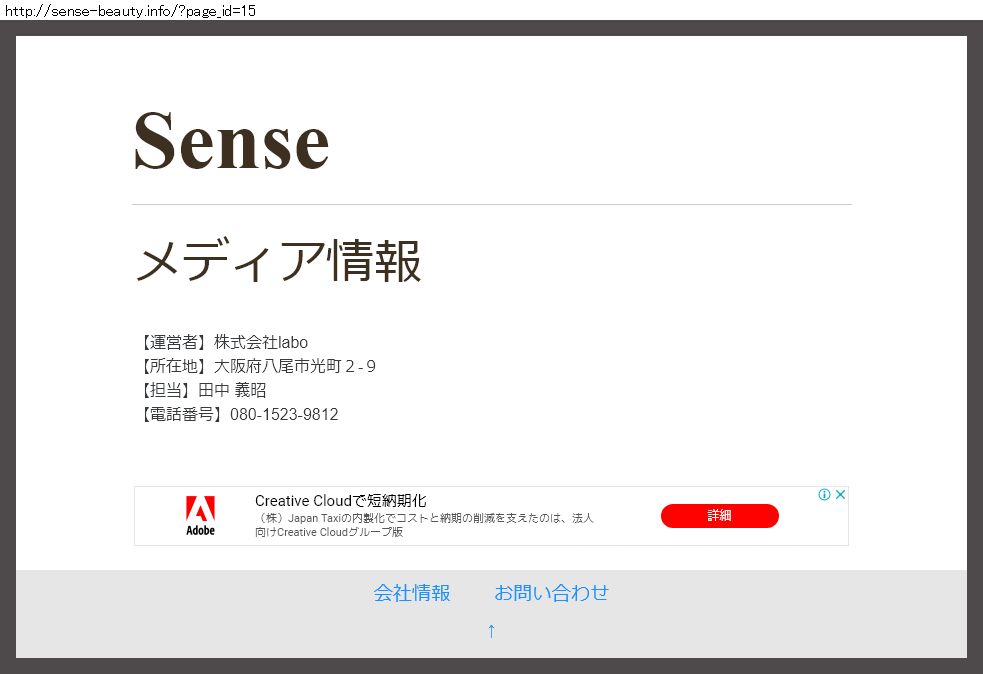Click the sense-beauty.info URL text
The width and height of the screenshot is (983, 674).
point(130,9)
